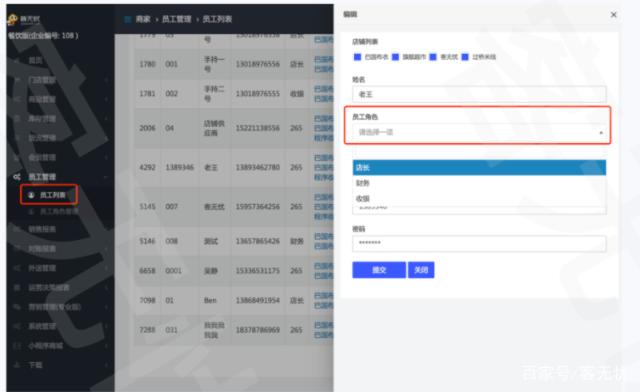
Task: Toggle the second store checkbox in 店铺列表
Action: [395, 57]
